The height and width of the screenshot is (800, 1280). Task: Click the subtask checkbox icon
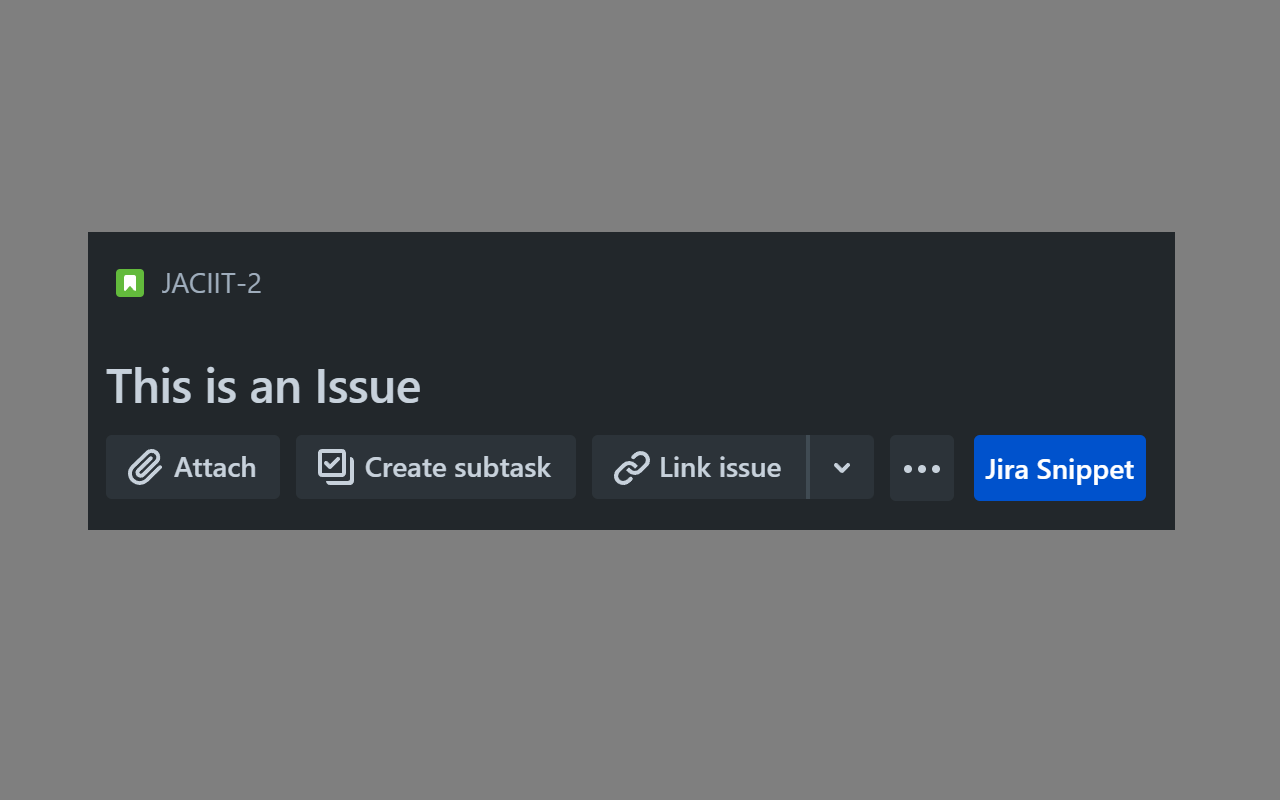[337, 467]
